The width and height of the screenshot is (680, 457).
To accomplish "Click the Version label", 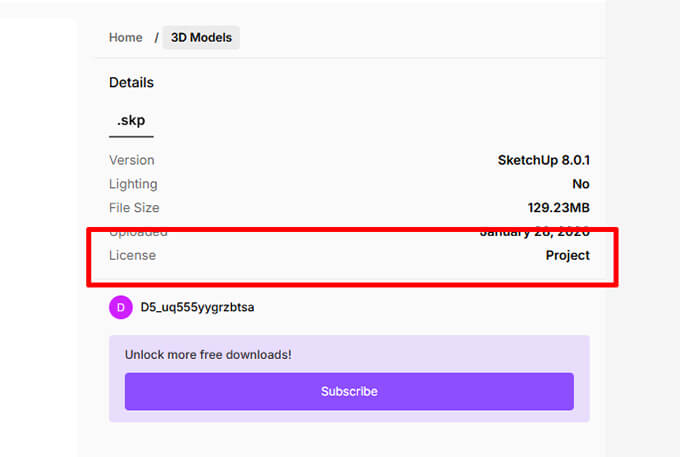I will pyautogui.click(x=131, y=160).
